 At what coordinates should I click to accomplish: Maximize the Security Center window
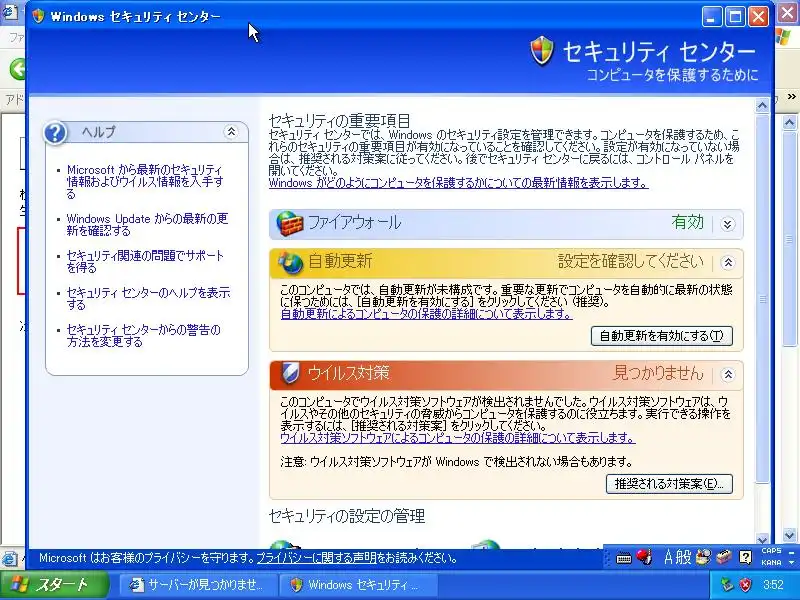pyautogui.click(x=735, y=17)
